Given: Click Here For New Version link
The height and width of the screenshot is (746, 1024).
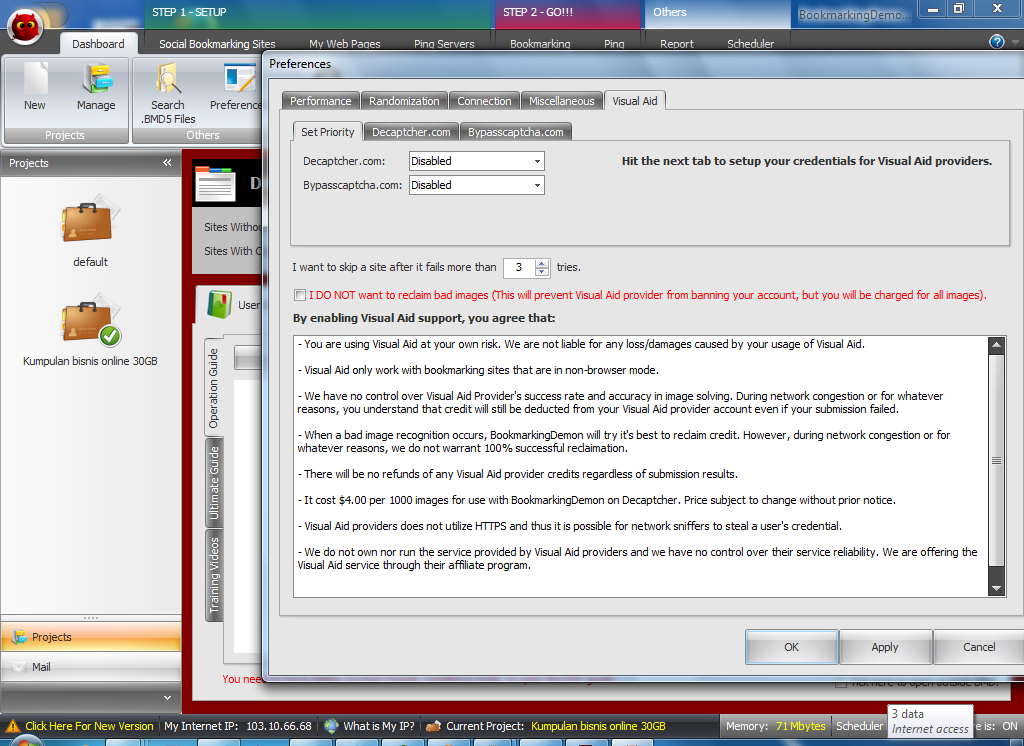Looking at the screenshot, I should (89, 726).
